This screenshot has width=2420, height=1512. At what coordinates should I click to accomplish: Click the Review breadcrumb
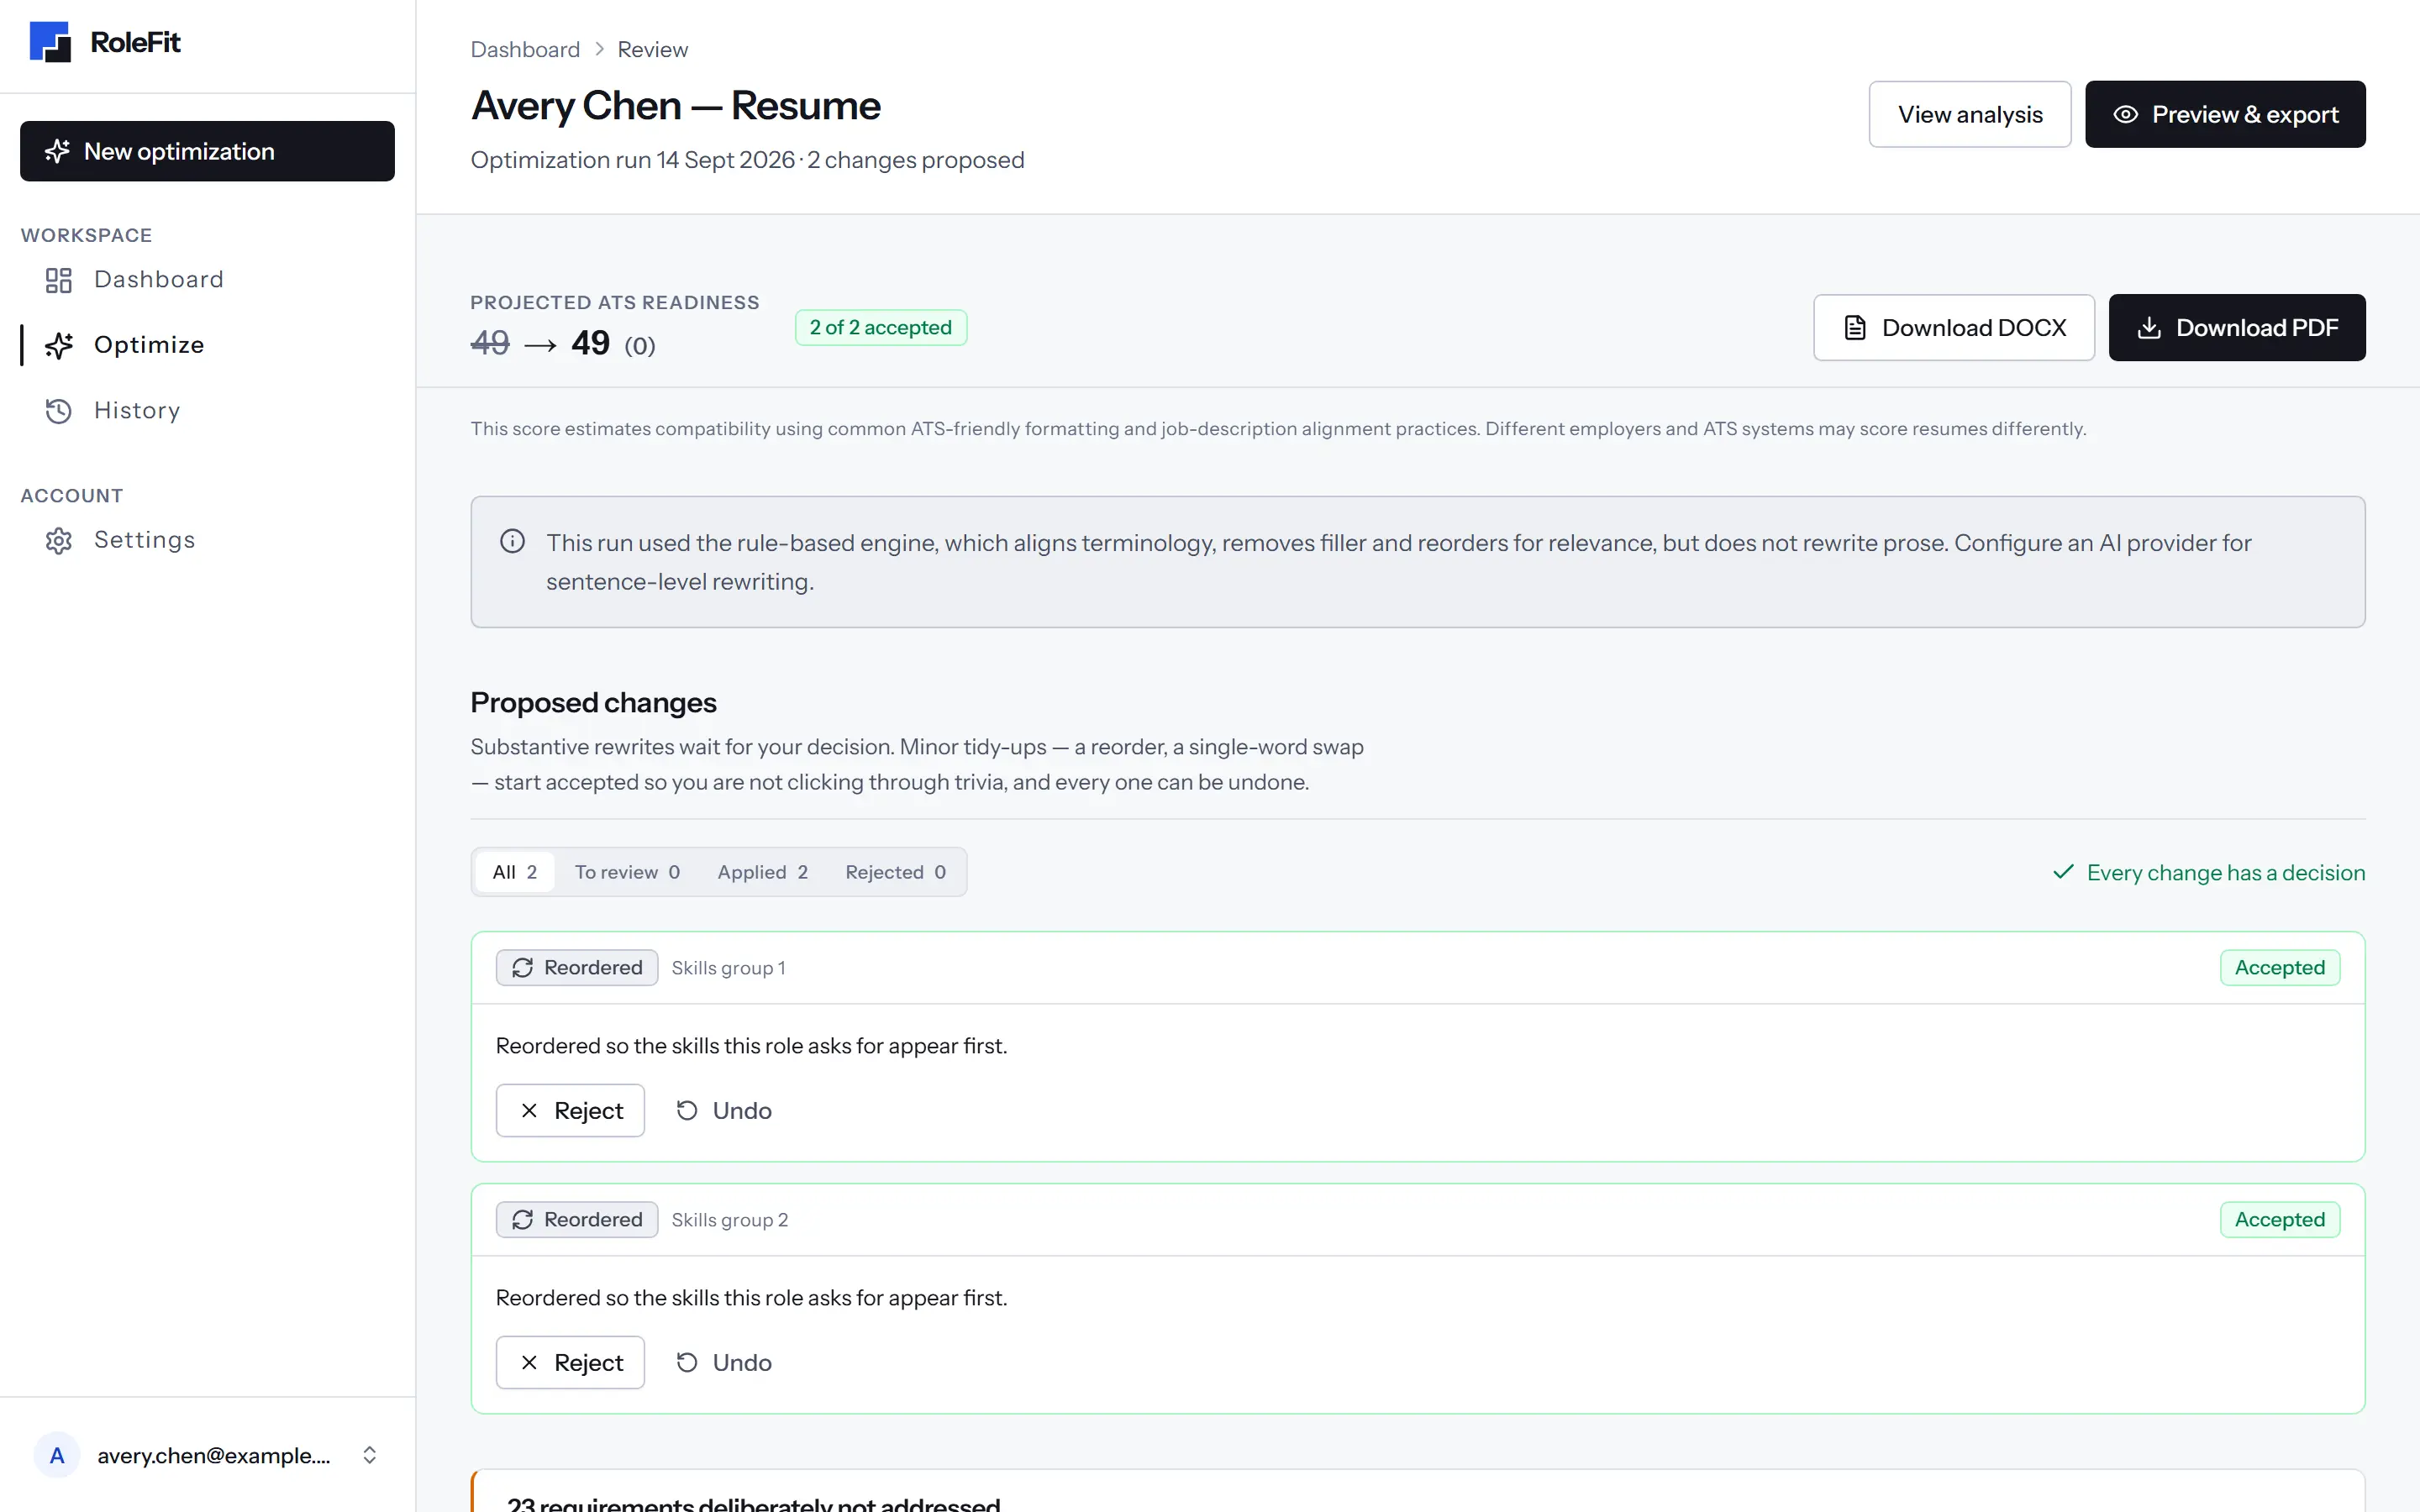pos(652,49)
